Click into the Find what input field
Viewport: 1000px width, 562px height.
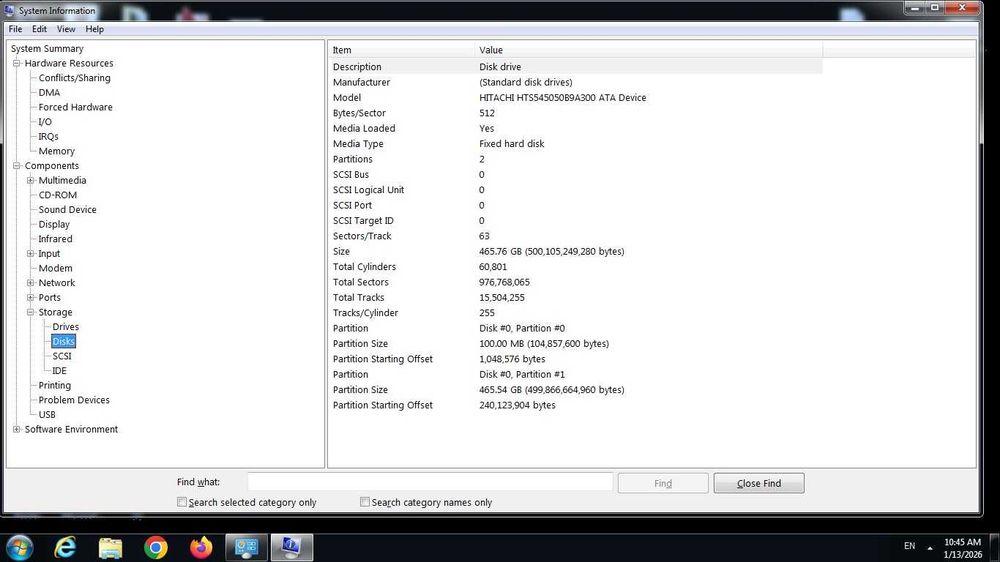tap(430, 482)
